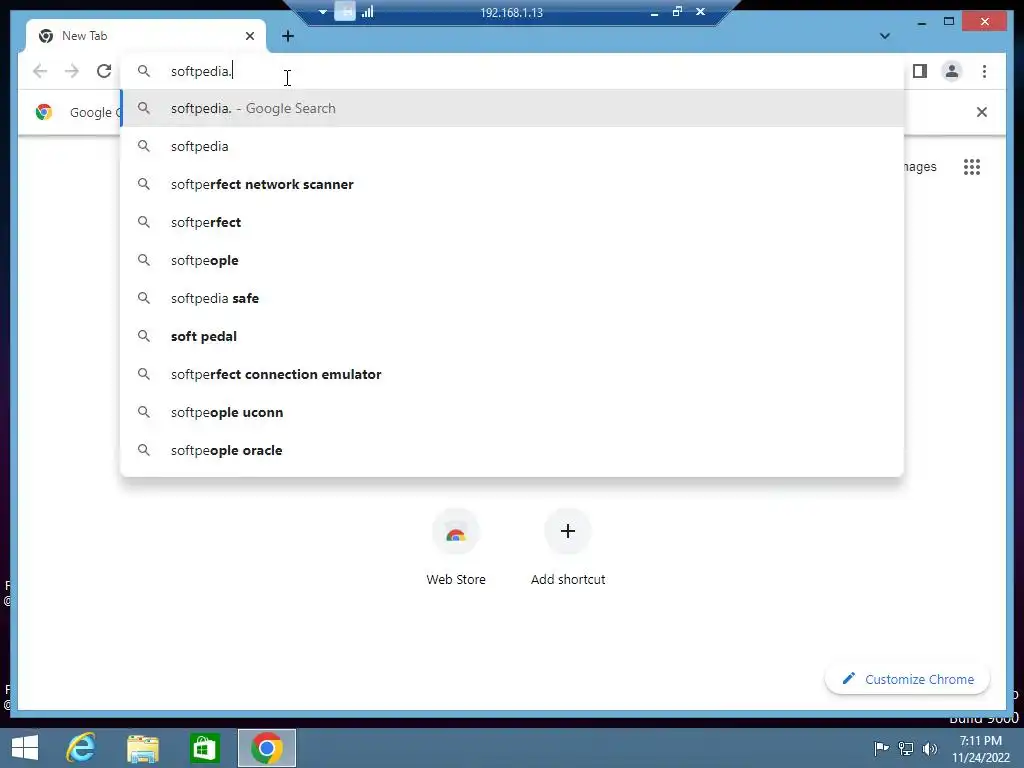Click the Add shortcut plus tile
1024x768 pixels.
coord(568,547)
